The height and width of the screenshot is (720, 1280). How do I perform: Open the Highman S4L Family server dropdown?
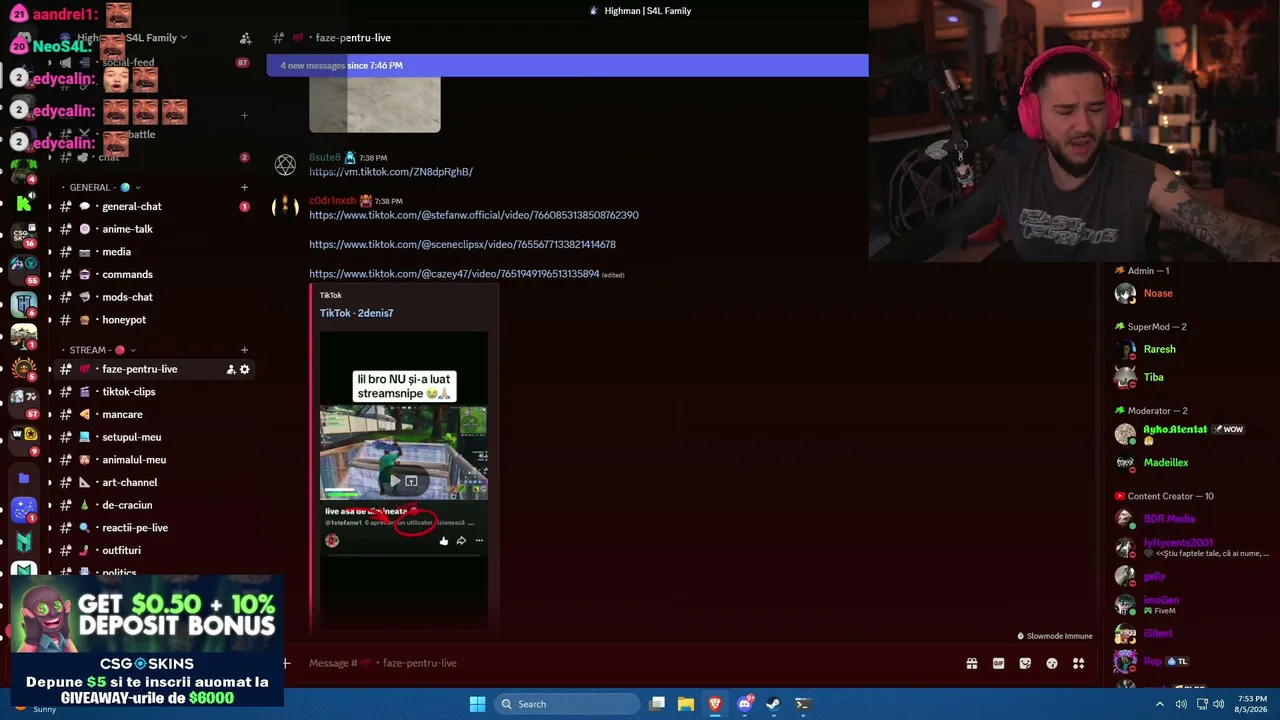(x=132, y=38)
